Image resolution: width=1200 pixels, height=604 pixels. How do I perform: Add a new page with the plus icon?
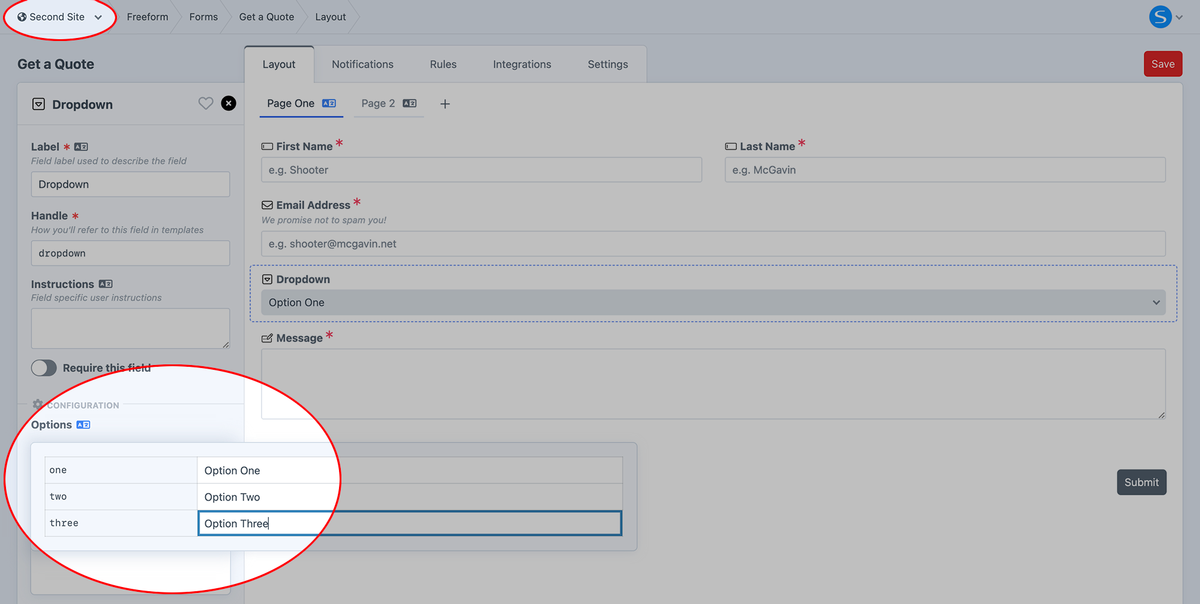(x=445, y=104)
